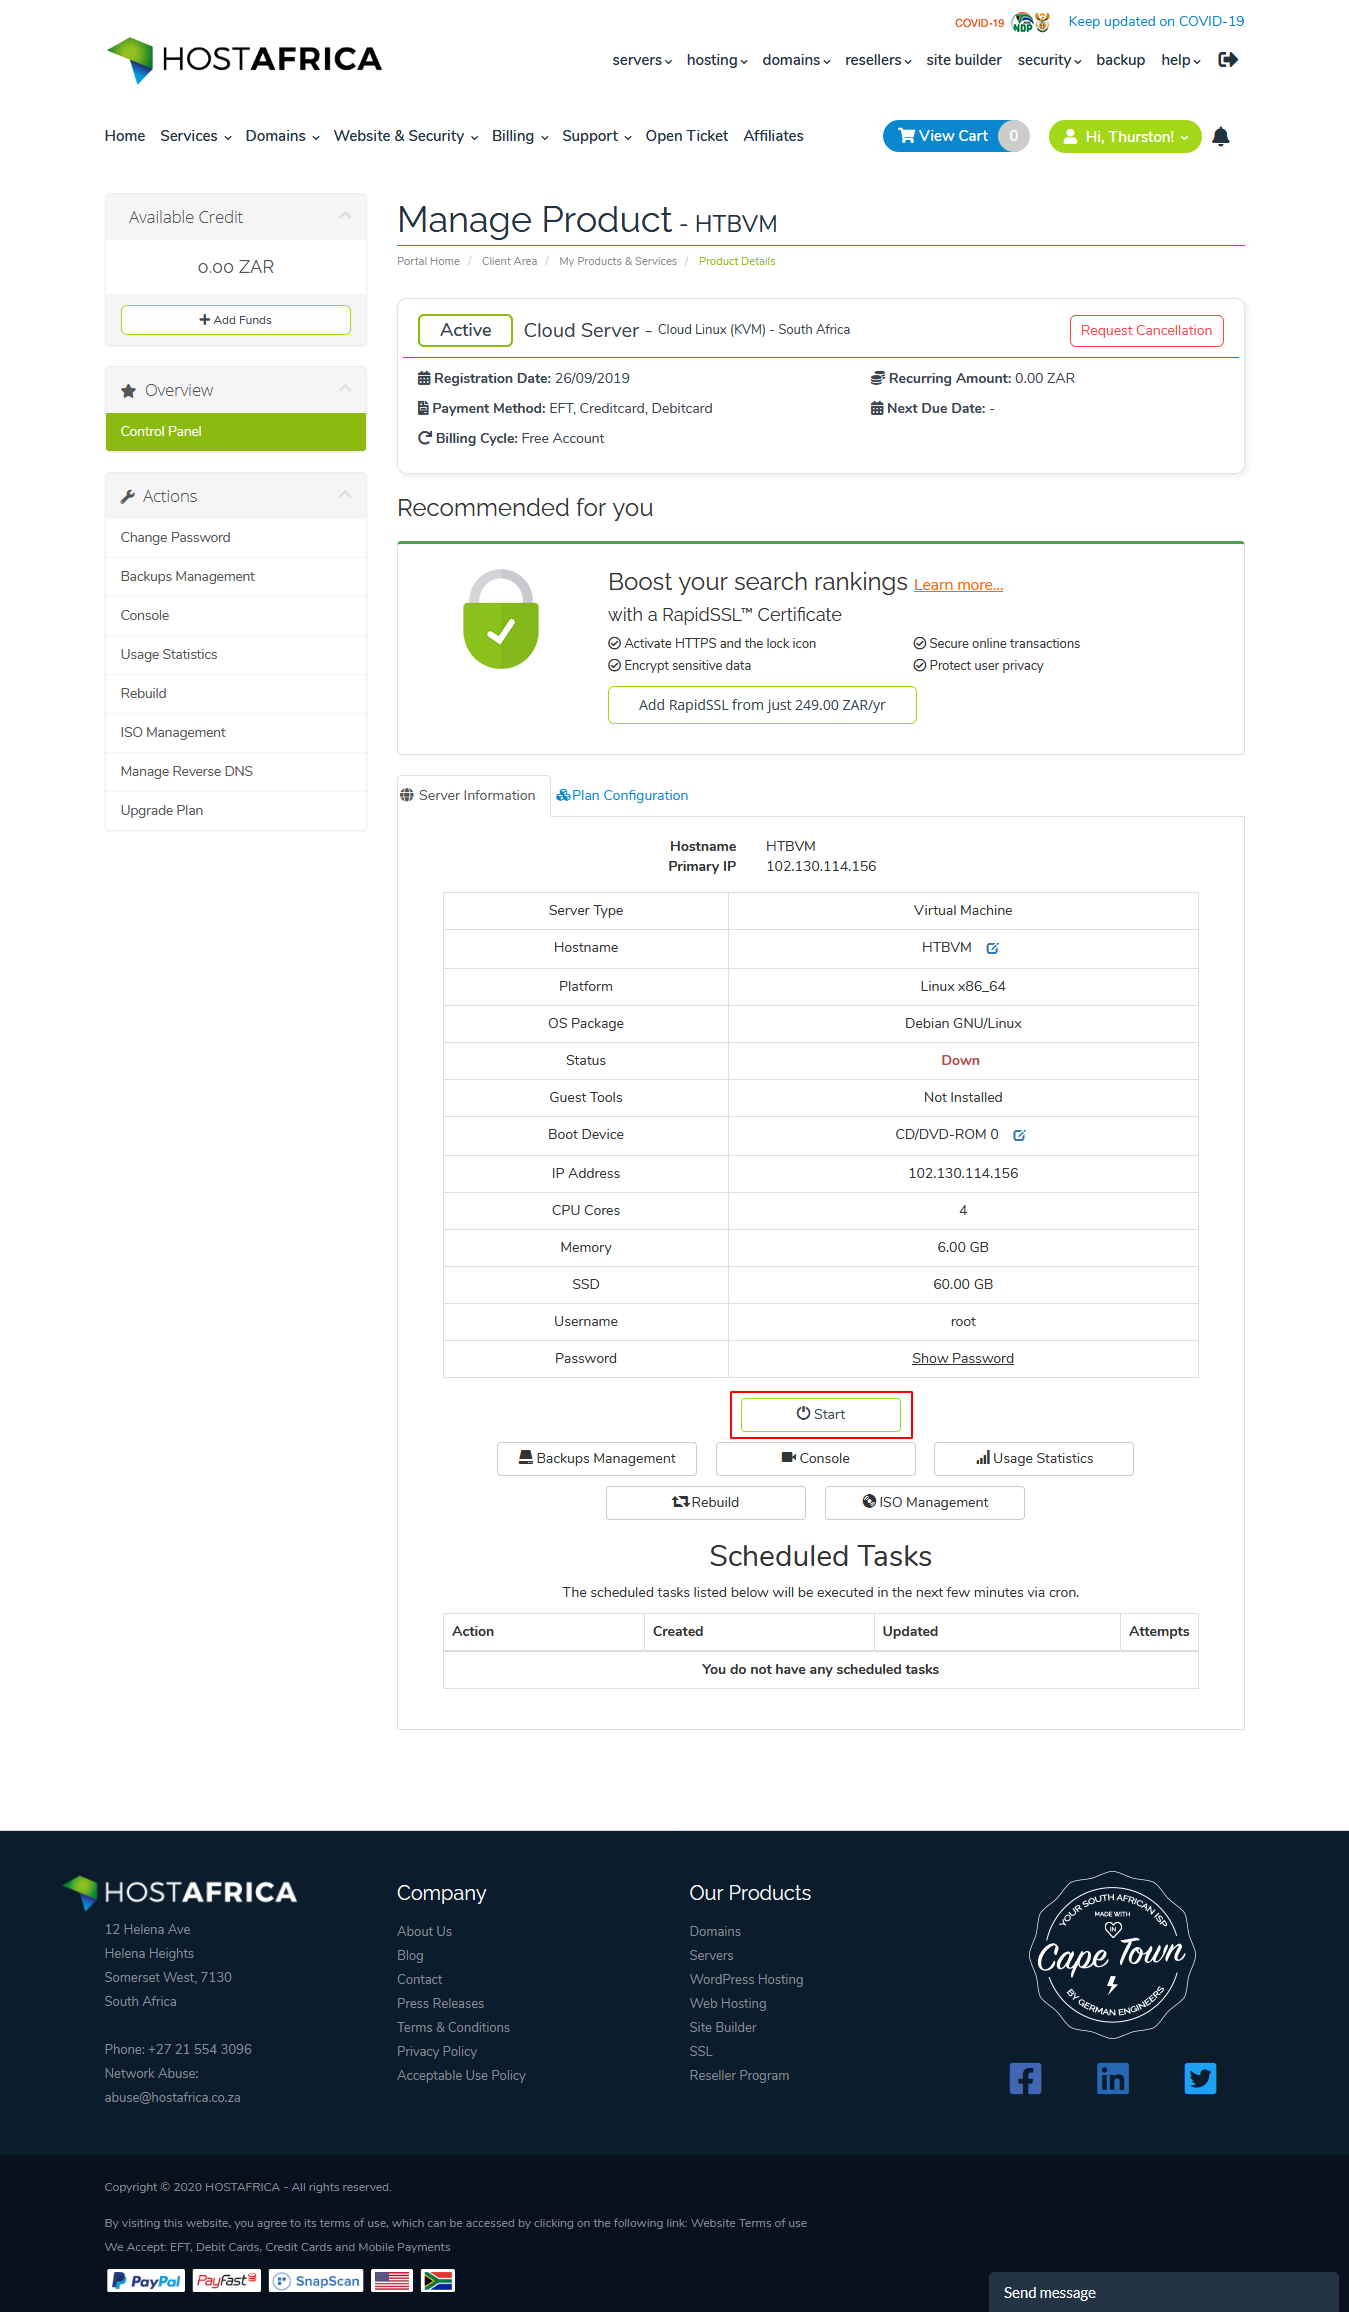Click the HostAfrica header logo

point(244,60)
